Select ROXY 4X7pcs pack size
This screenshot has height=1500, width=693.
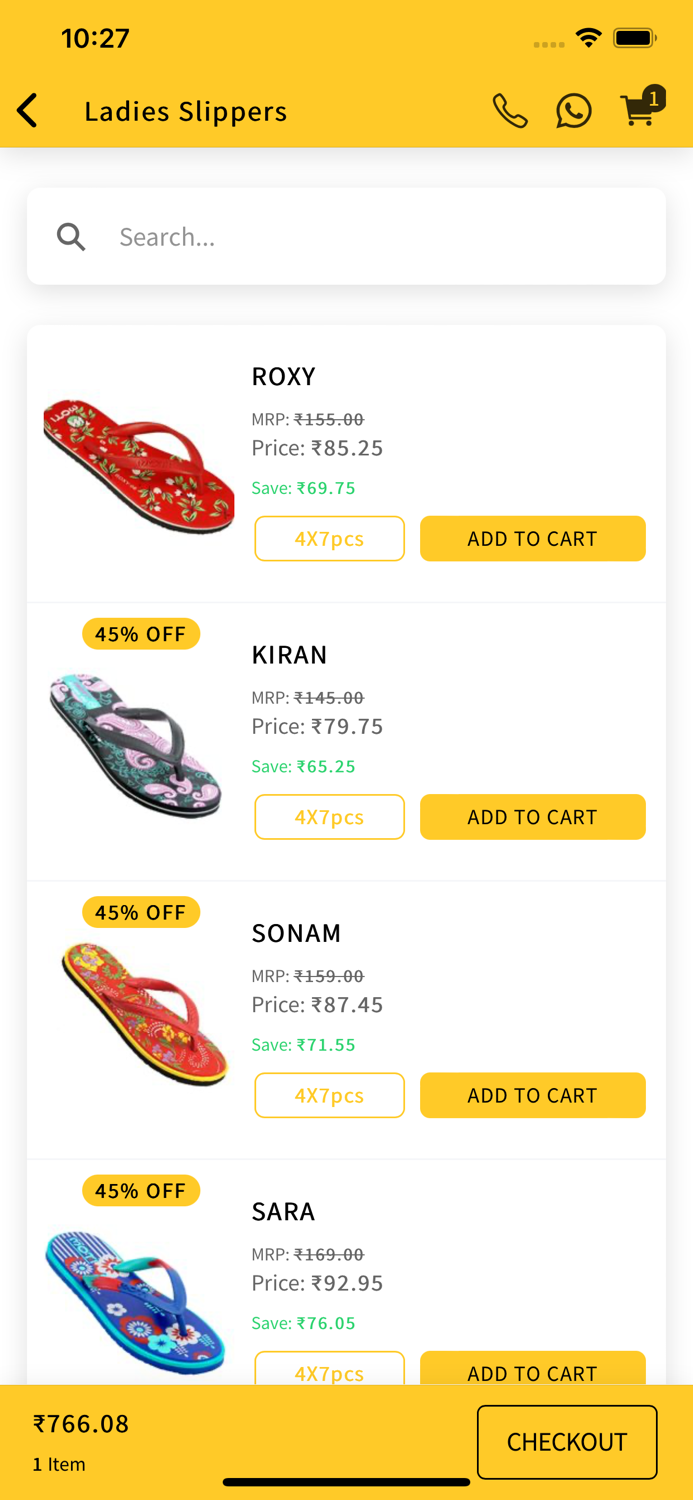tap(329, 539)
